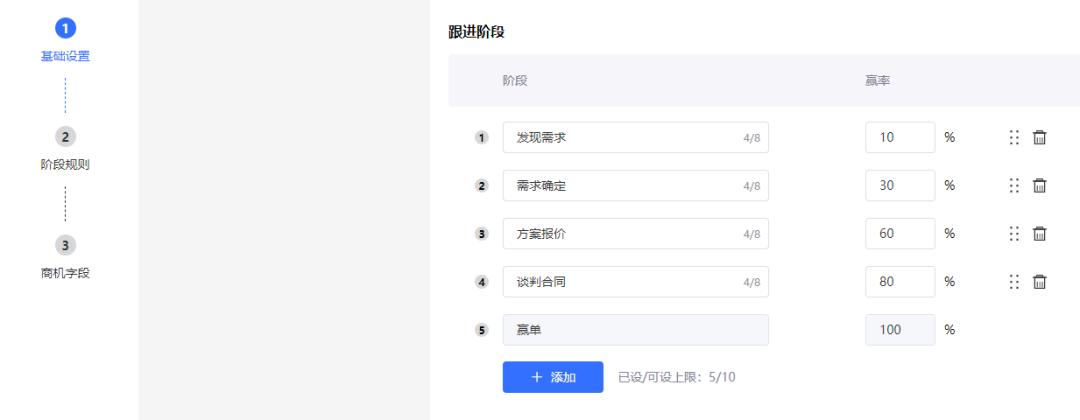The height and width of the screenshot is (420, 1080).
Task: Delete the 需求确定 stage with trash icon
Action: pos(1039,186)
